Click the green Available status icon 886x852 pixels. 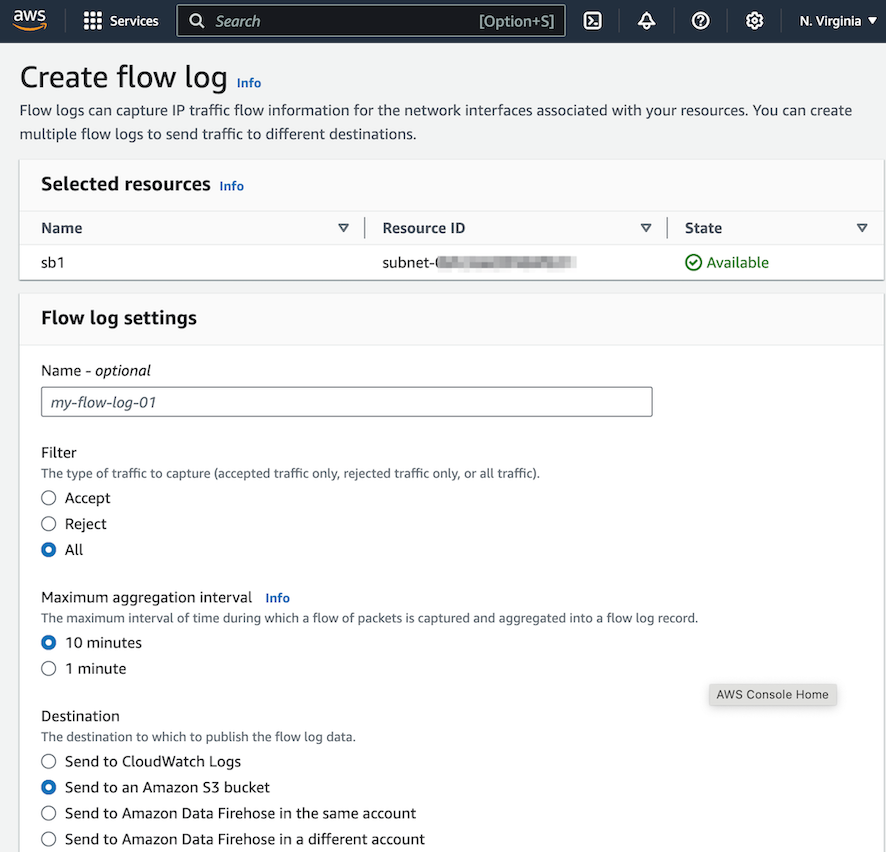(693, 263)
